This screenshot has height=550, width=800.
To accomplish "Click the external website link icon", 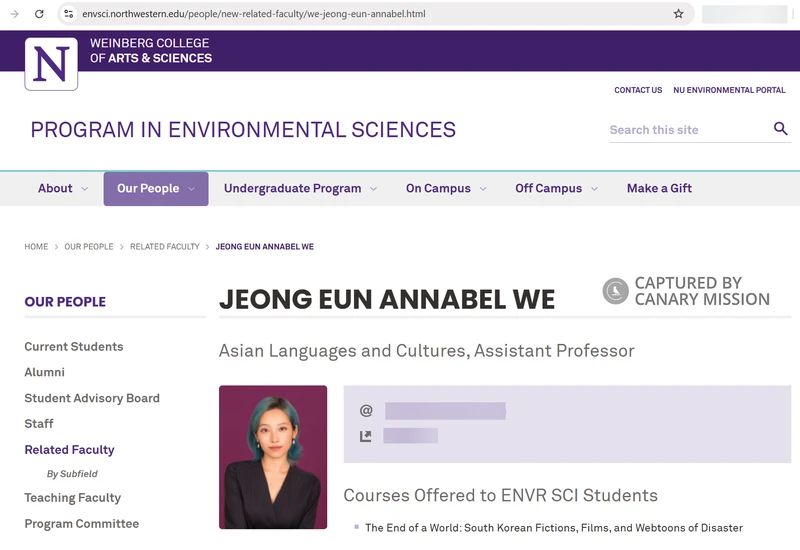I will 366,436.
